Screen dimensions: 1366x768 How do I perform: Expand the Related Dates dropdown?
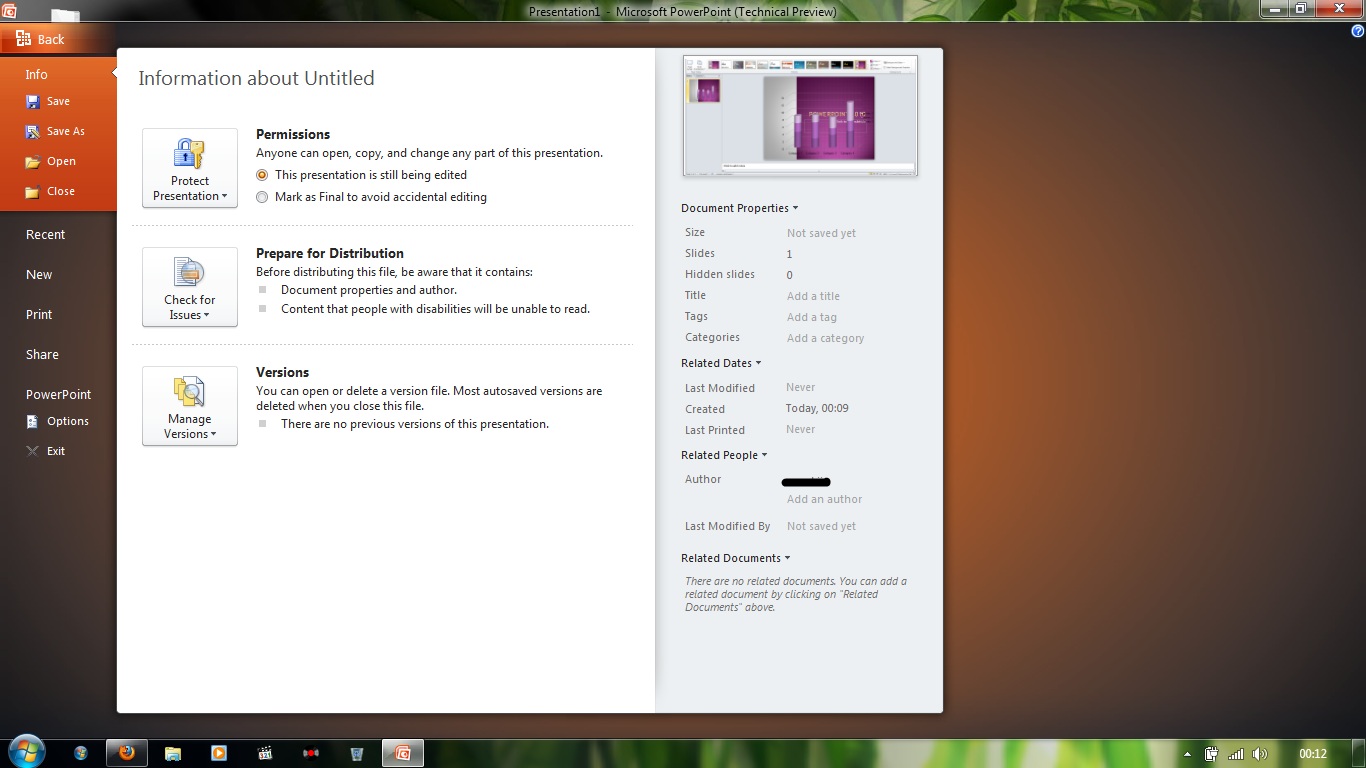[721, 363]
